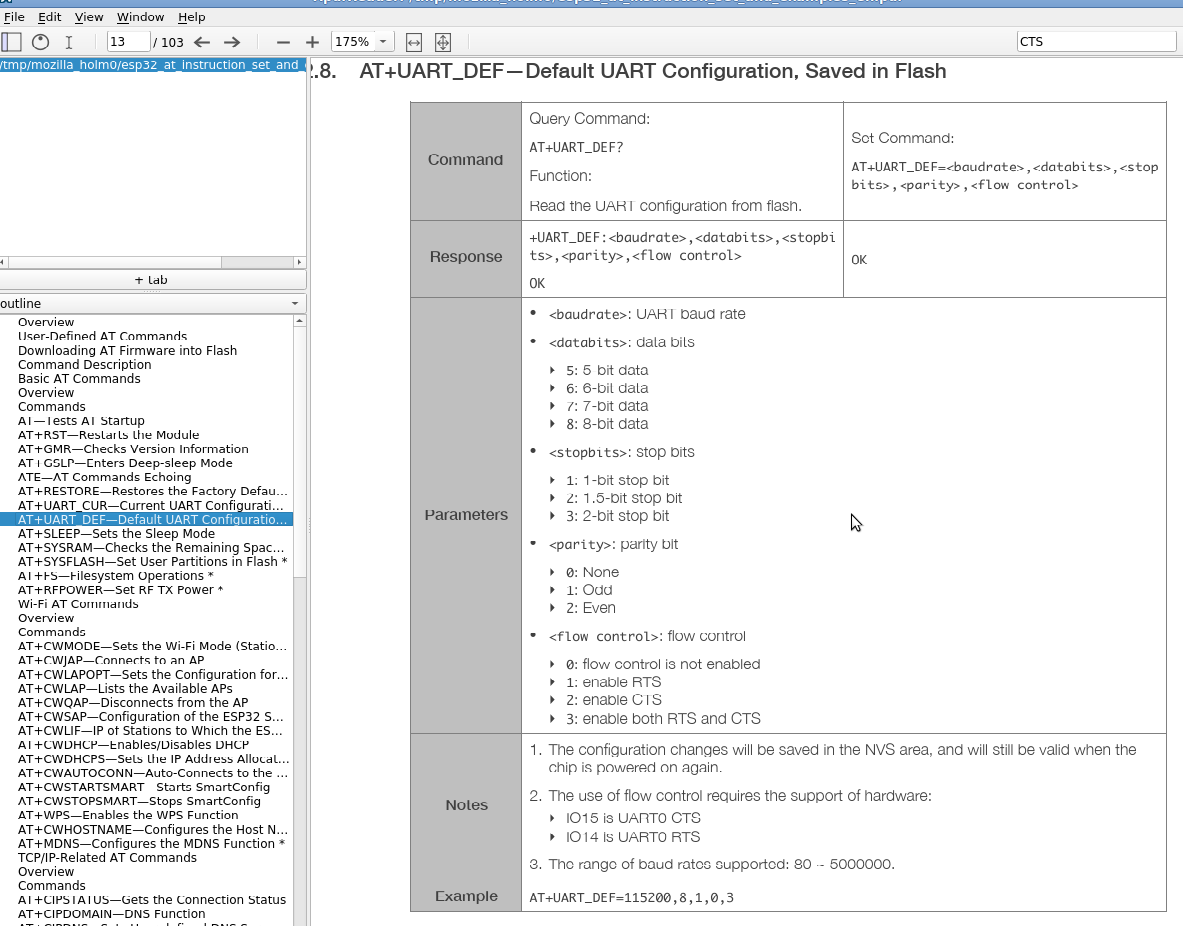Jump to AT+CWLAP—Lists the Available APs entry
The width and height of the screenshot is (1183, 926).
click(125, 688)
